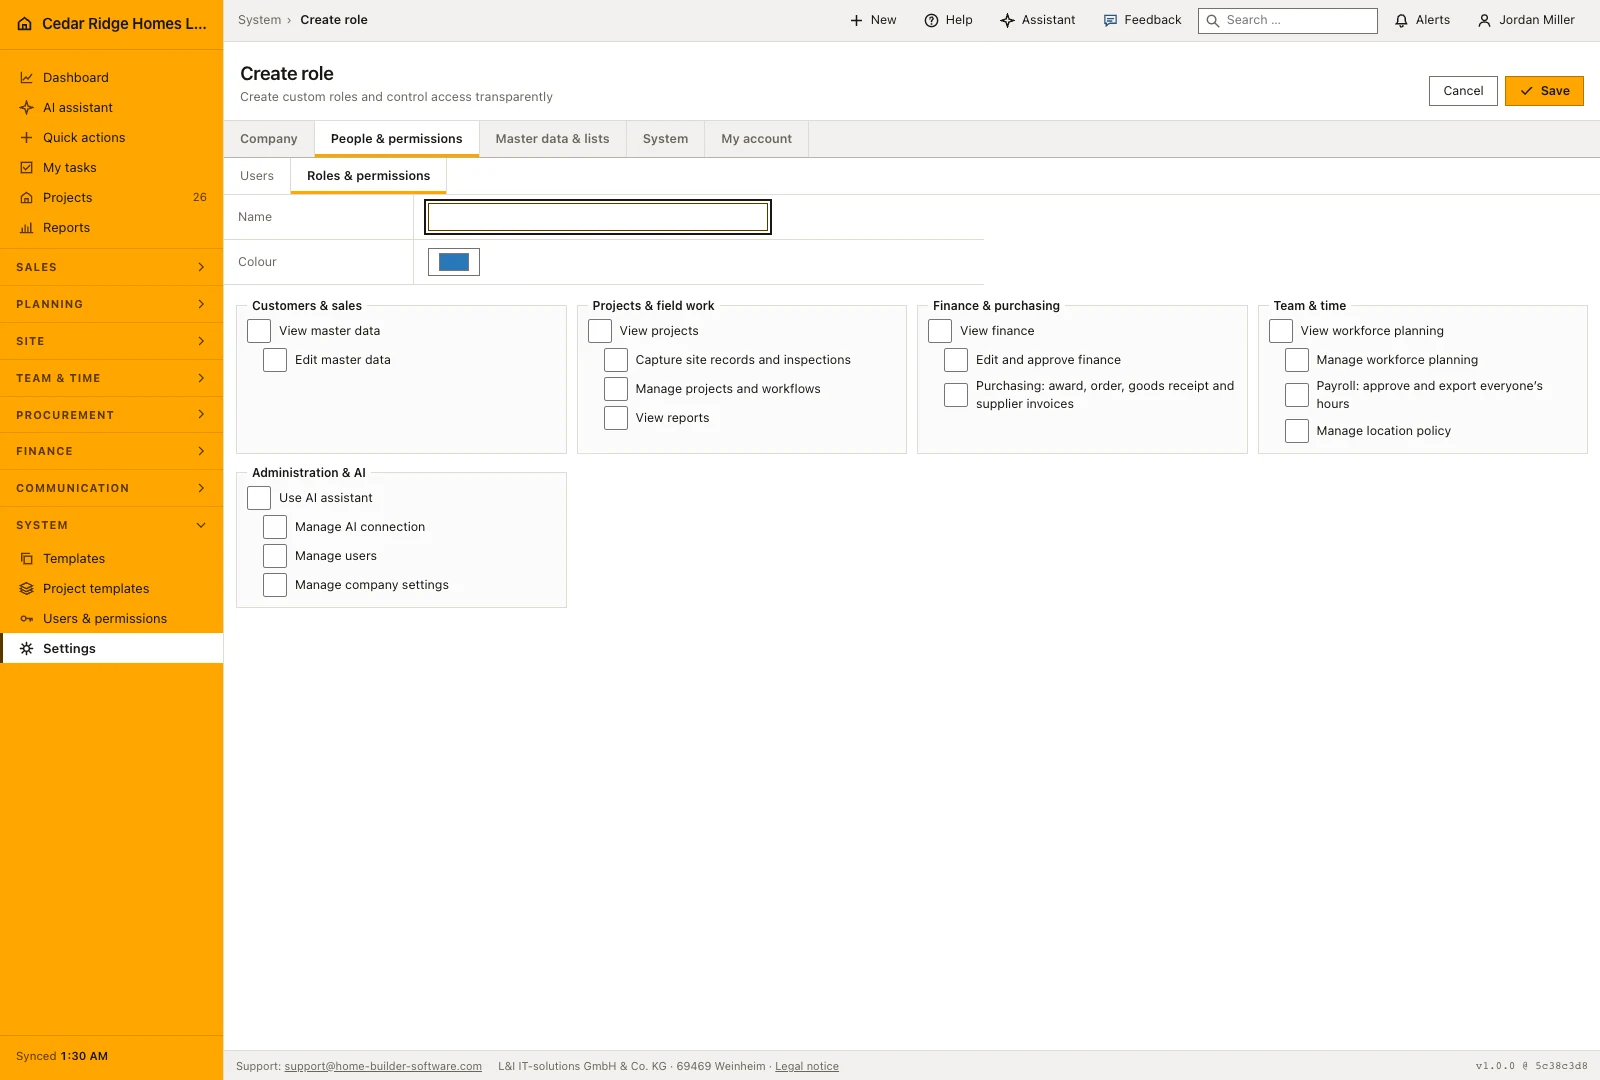Enable View master data permission
The width and height of the screenshot is (1600, 1080).
coord(259,331)
